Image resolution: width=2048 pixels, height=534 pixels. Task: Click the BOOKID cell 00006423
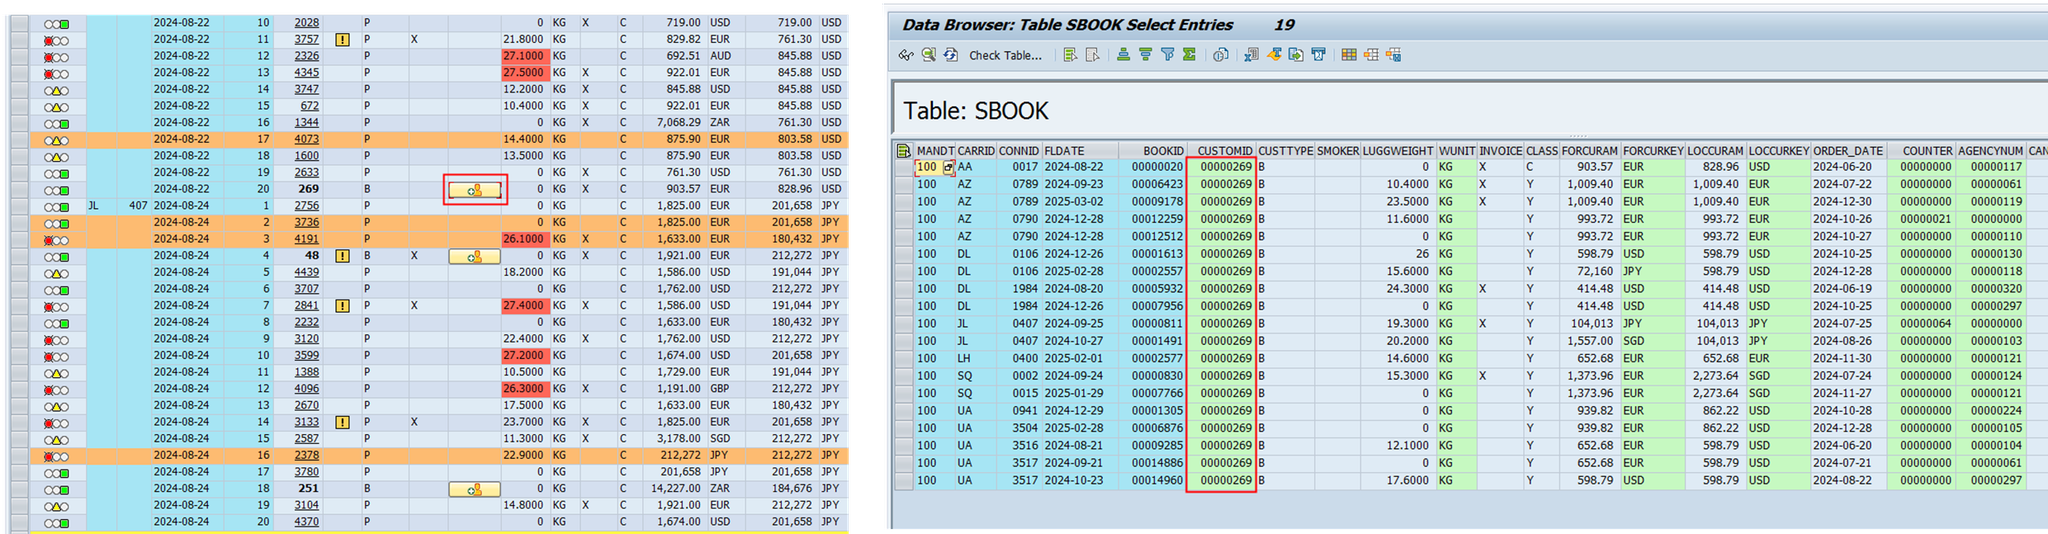coord(1152,185)
